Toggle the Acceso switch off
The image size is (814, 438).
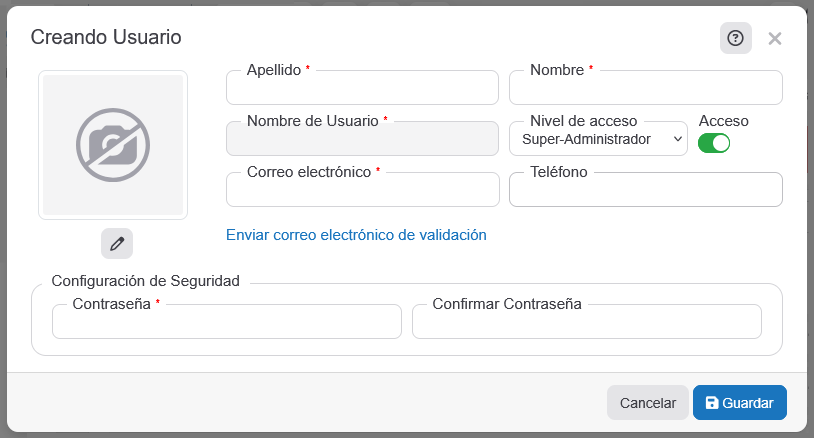click(x=714, y=143)
